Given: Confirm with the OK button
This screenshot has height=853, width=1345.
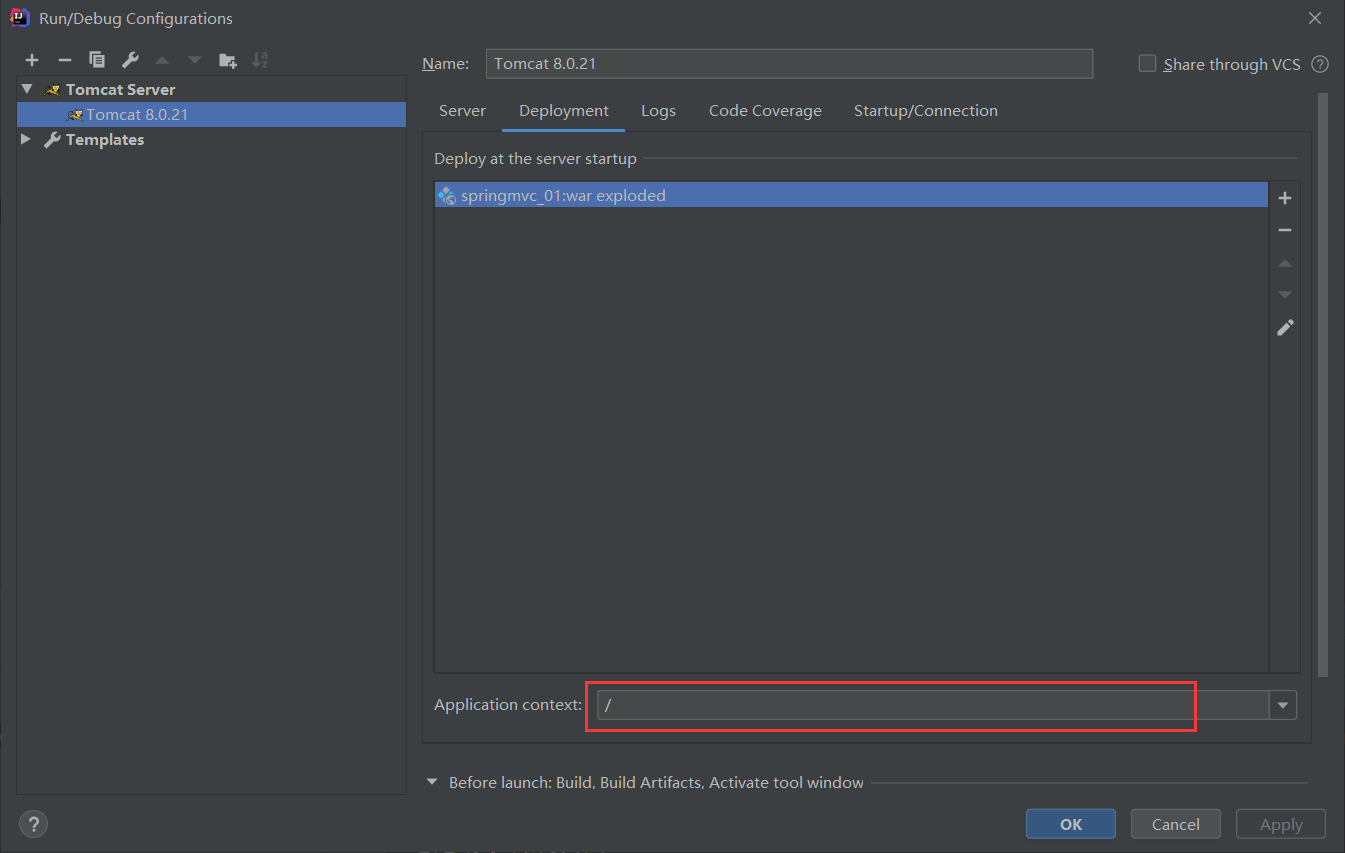Looking at the screenshot, I should click(1071, 824).
